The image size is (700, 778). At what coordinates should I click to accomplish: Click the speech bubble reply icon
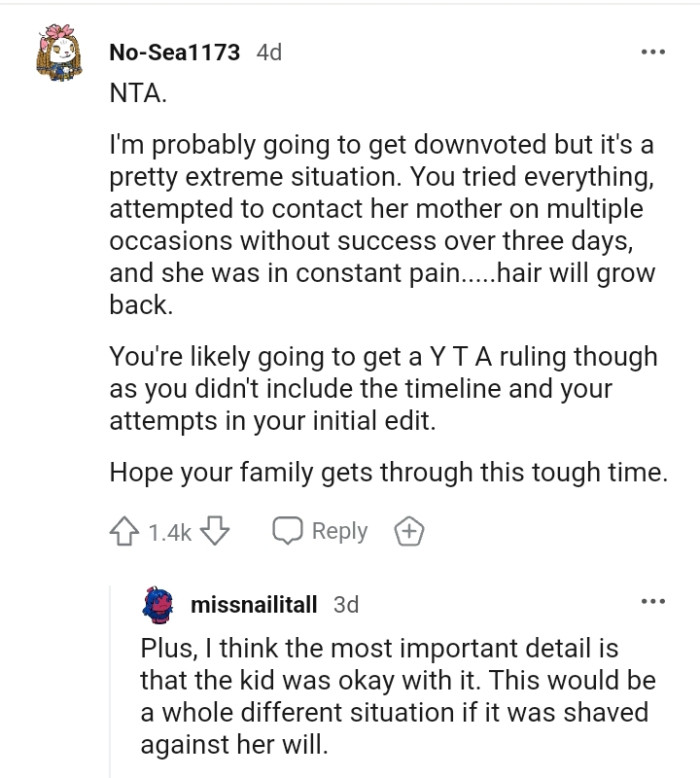coord(290,532)
